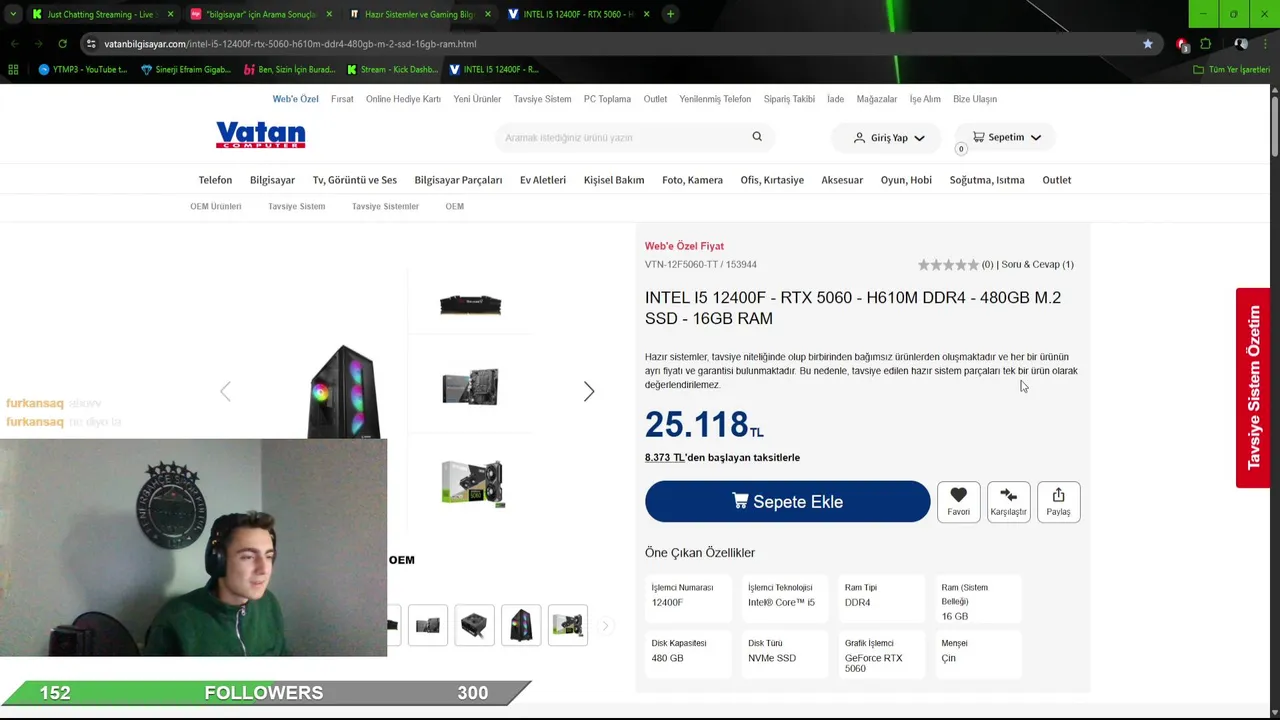This screenshot has height=720, width=1280.
Task: Close the Just Chatting Streaming tab
Action: (170, 14)
